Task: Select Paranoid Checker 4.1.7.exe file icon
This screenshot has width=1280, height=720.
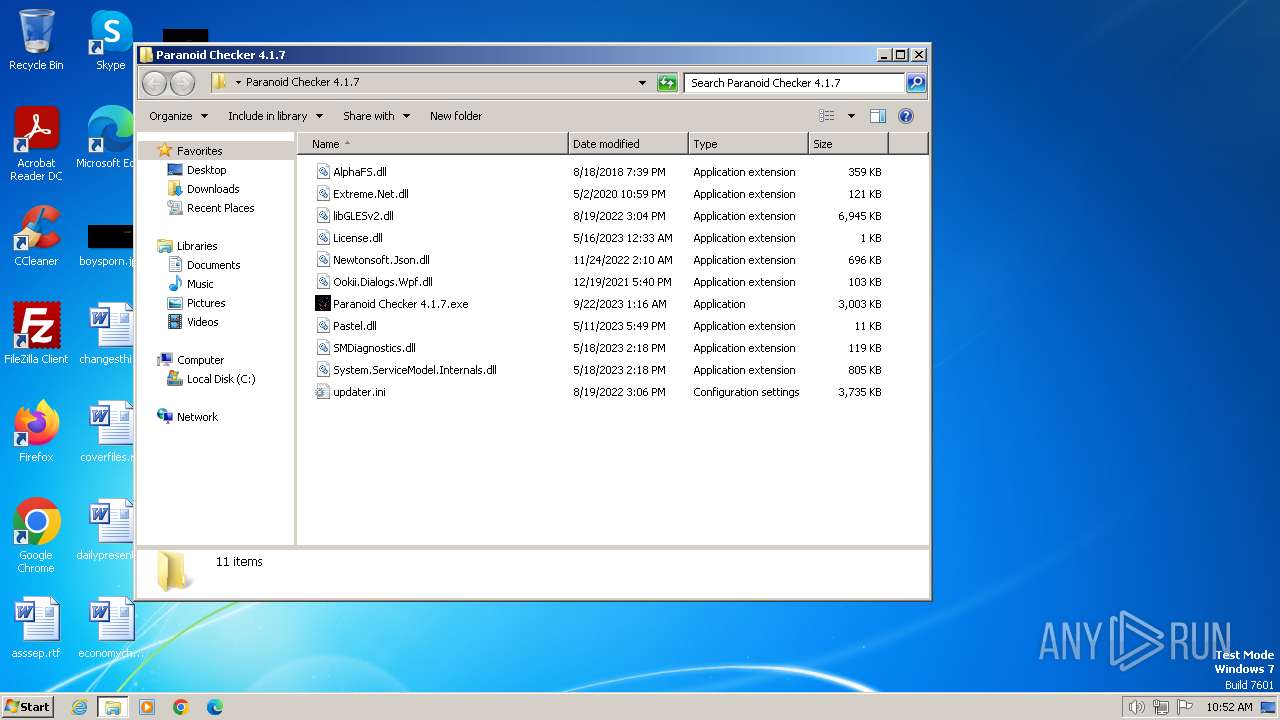Action: coord(323,304)
